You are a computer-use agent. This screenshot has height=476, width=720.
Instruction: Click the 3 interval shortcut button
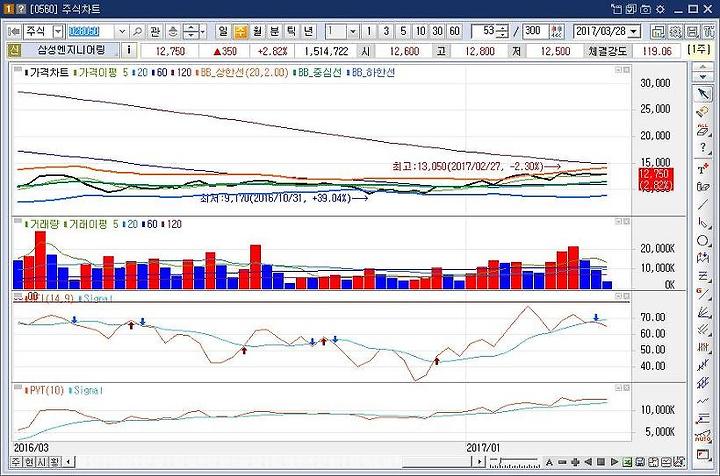[x=386, y=31]
